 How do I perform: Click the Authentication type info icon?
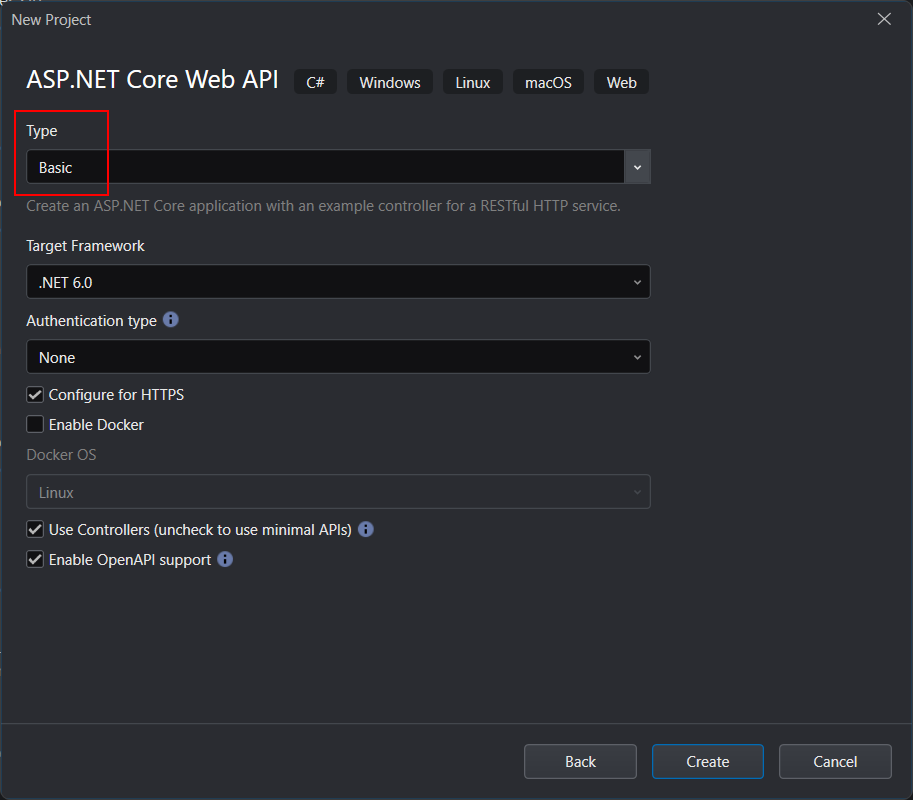[x=171, y=320]
